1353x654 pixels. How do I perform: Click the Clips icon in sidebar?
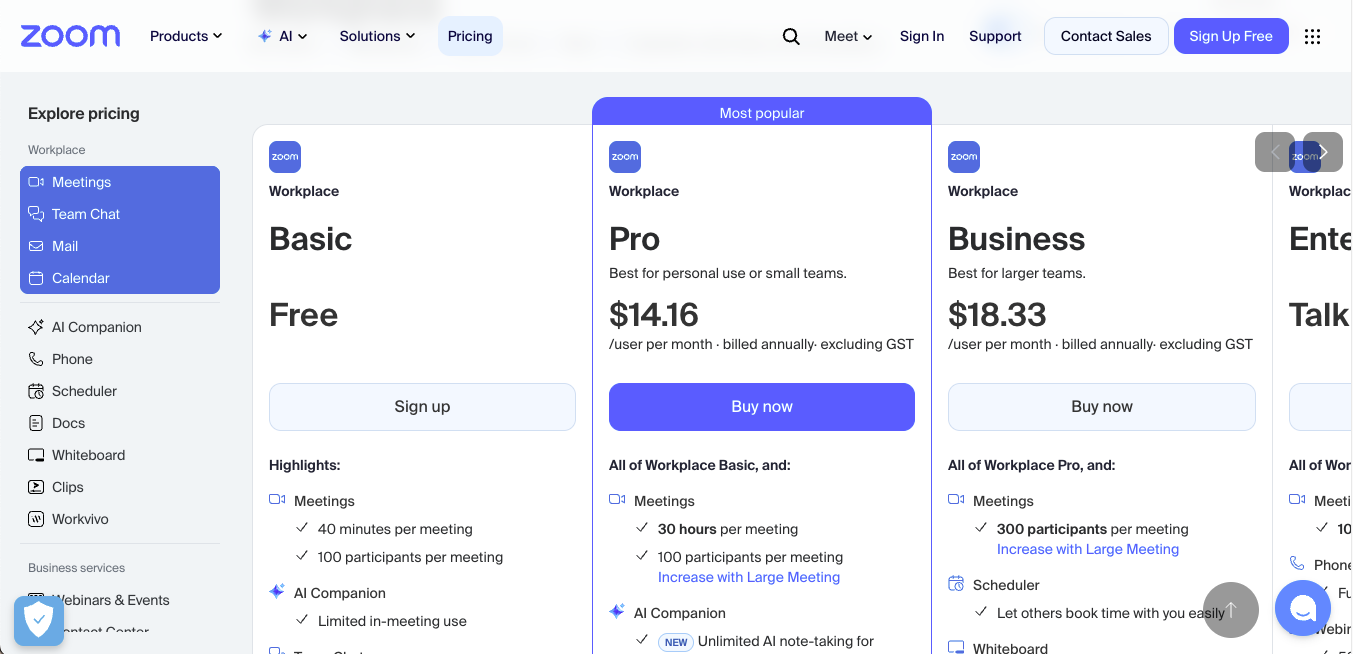[36, 487]
